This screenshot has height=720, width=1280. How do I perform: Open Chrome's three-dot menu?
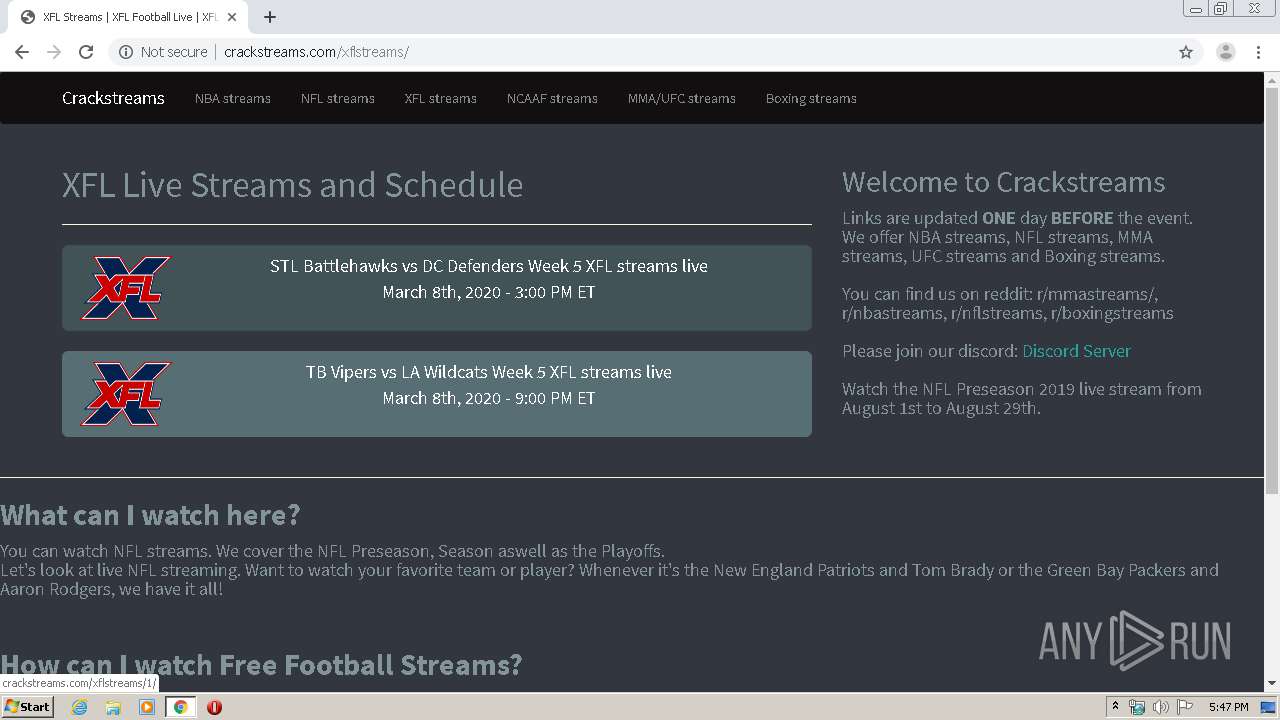click(1259, 52)
